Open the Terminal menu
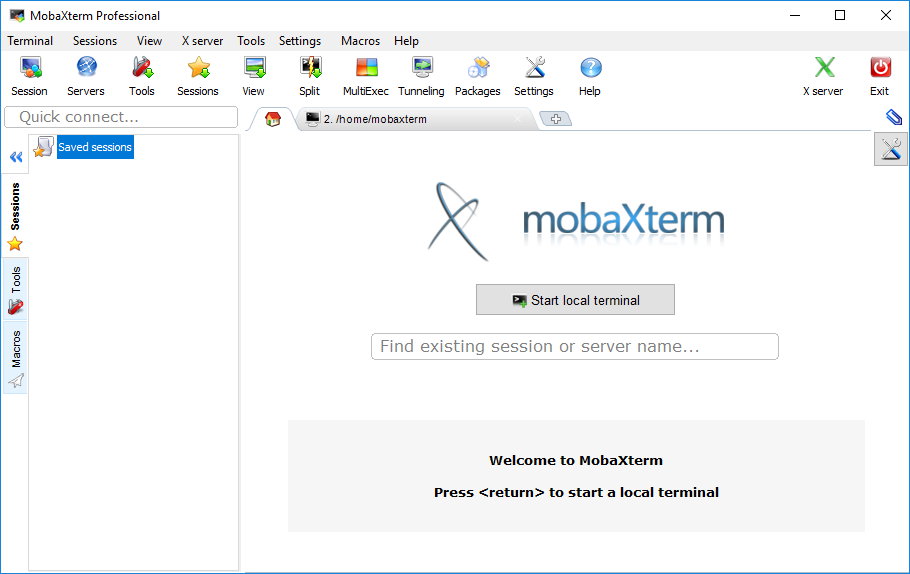910x574 pixels. tap(30, 41)
